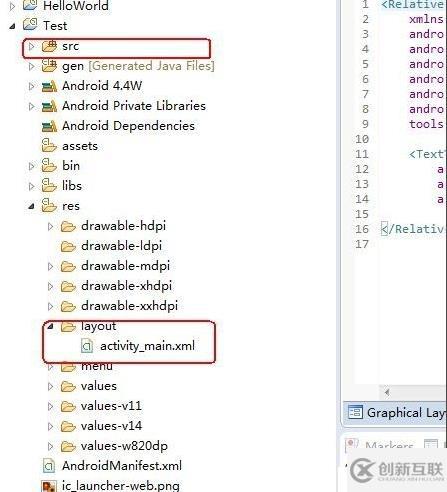Expand the values folder arrow
Viewport: 447px width, 492px height.
pos(50,386)
